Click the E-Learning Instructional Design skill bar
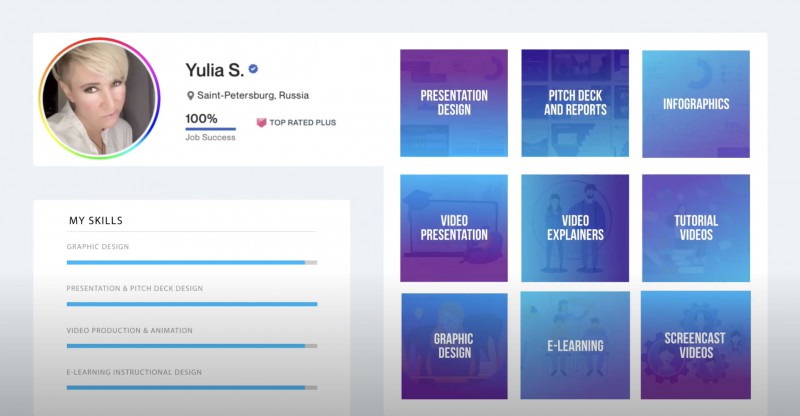Viewport: 800px width, 416px height. (191, 387)
